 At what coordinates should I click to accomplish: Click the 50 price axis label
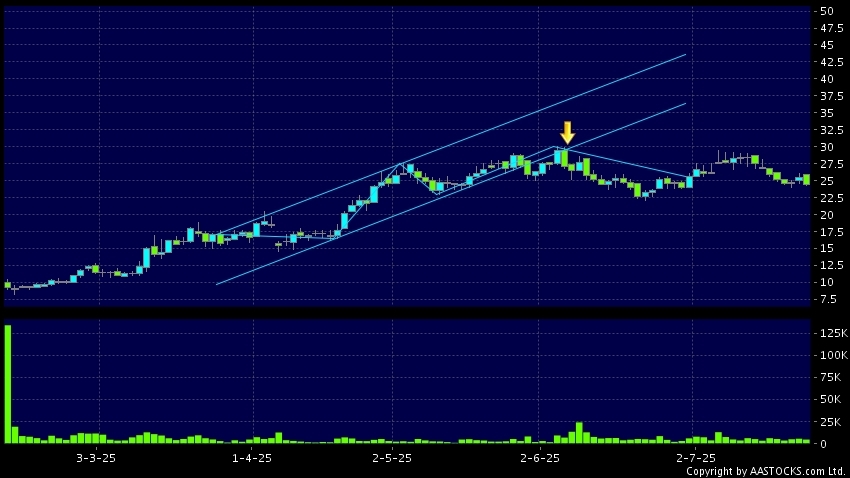pyautogui.click(x=827, y=11)
